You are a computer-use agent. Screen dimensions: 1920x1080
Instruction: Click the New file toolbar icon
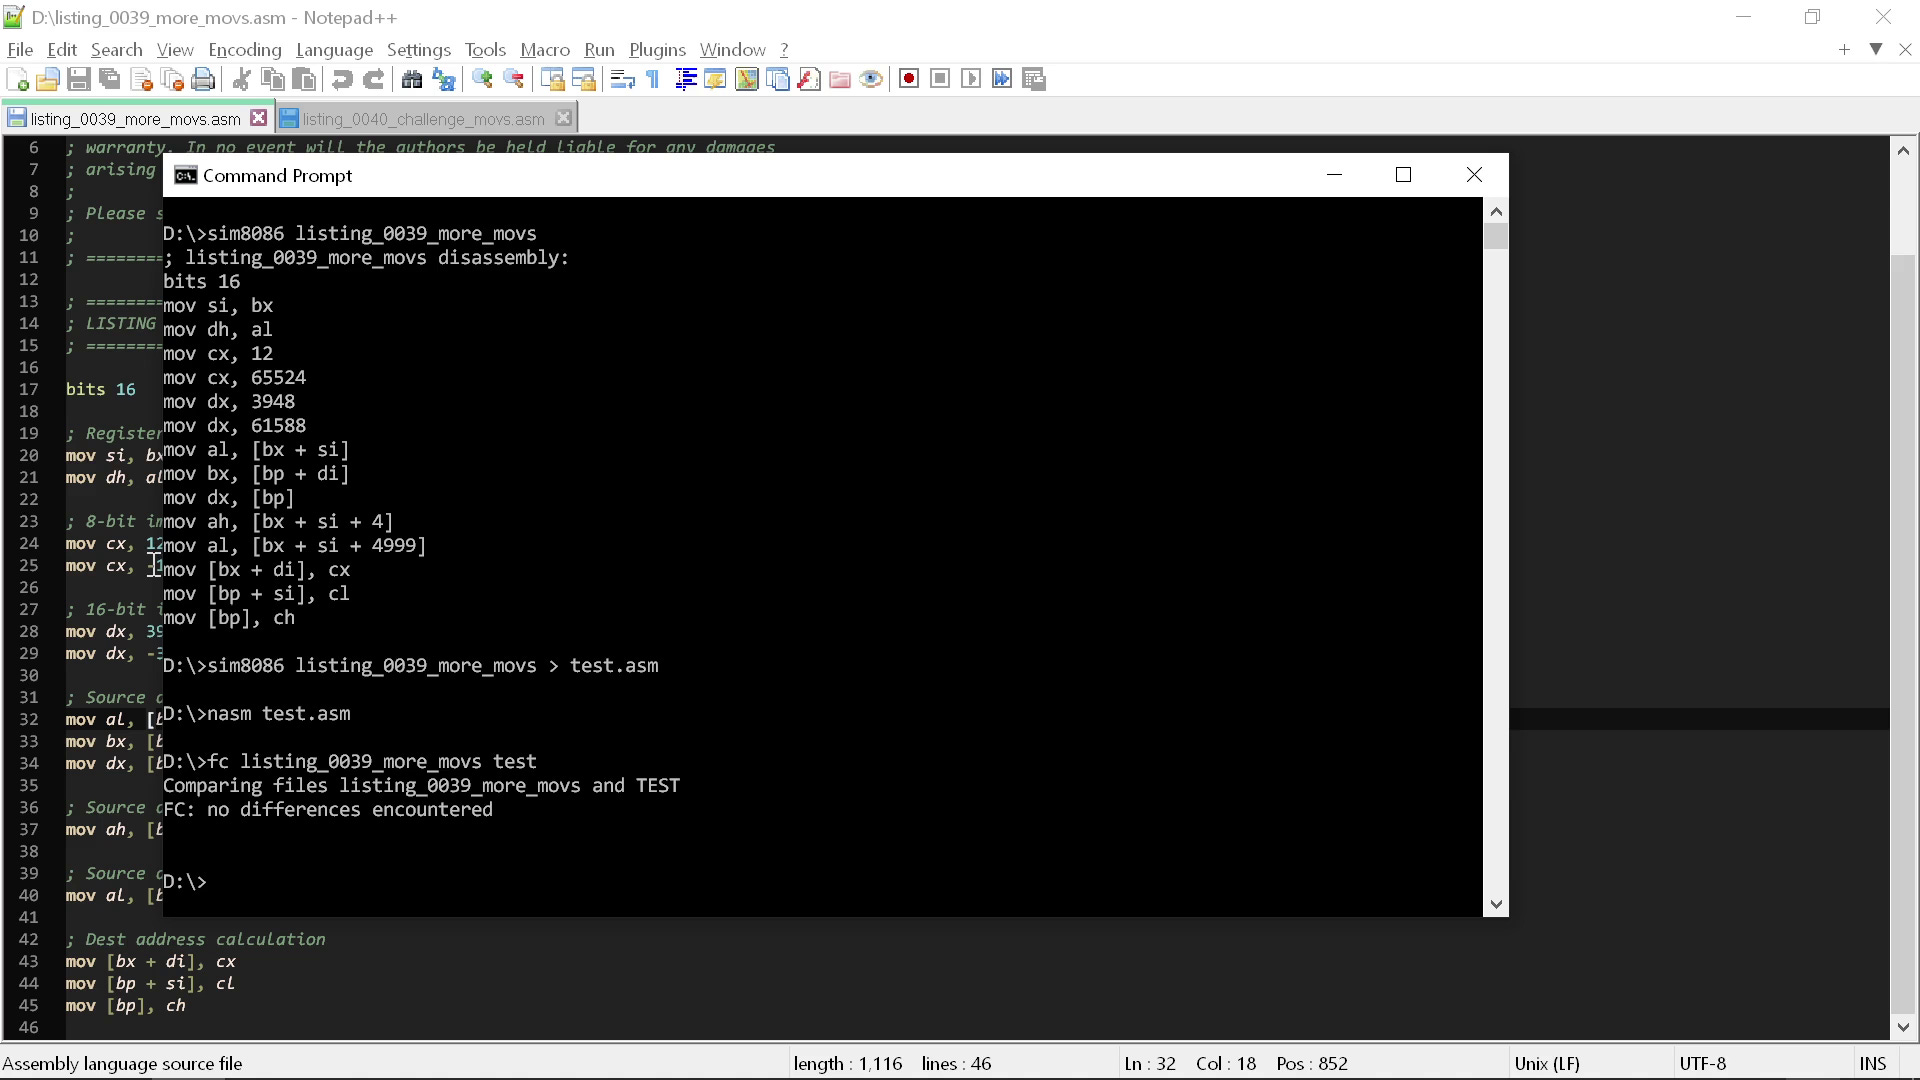[17, 79]
